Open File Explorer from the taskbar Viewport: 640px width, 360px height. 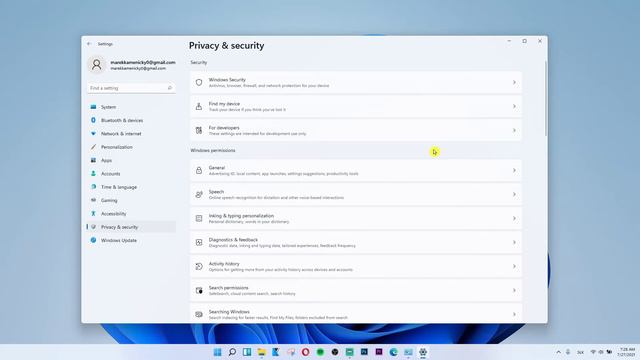[x=262, y=352]
